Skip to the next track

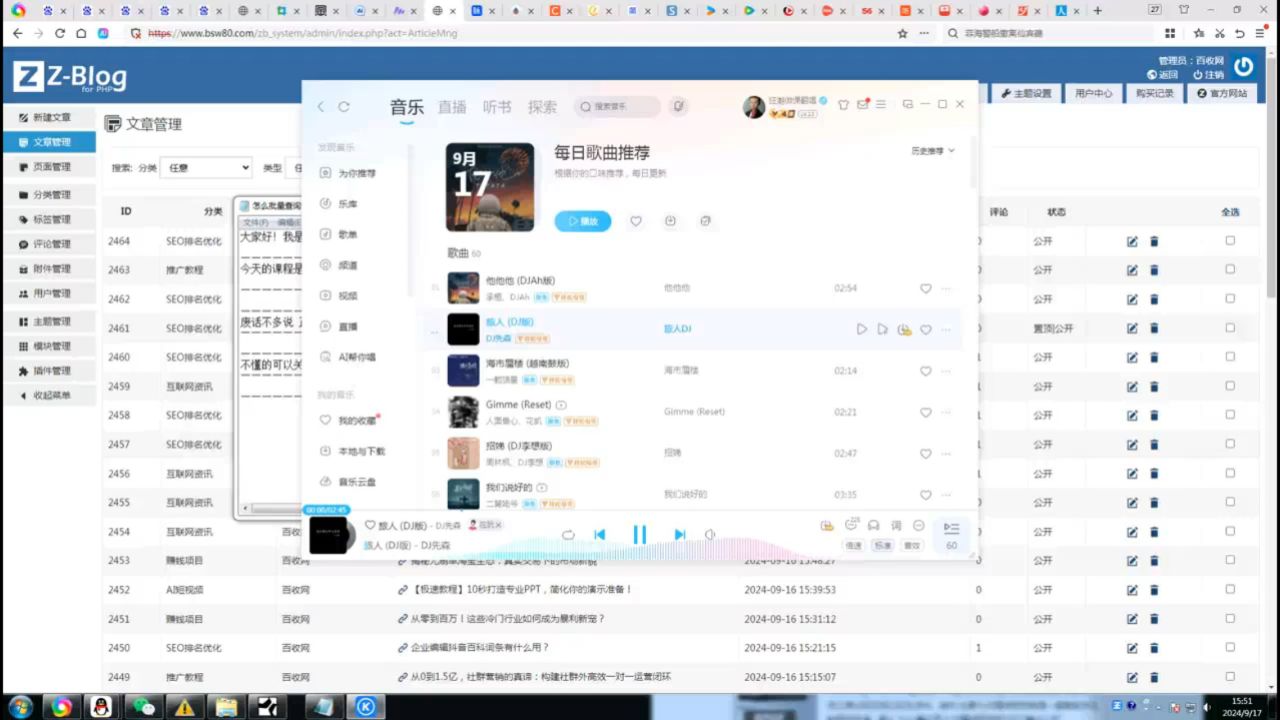pos(680,535)
